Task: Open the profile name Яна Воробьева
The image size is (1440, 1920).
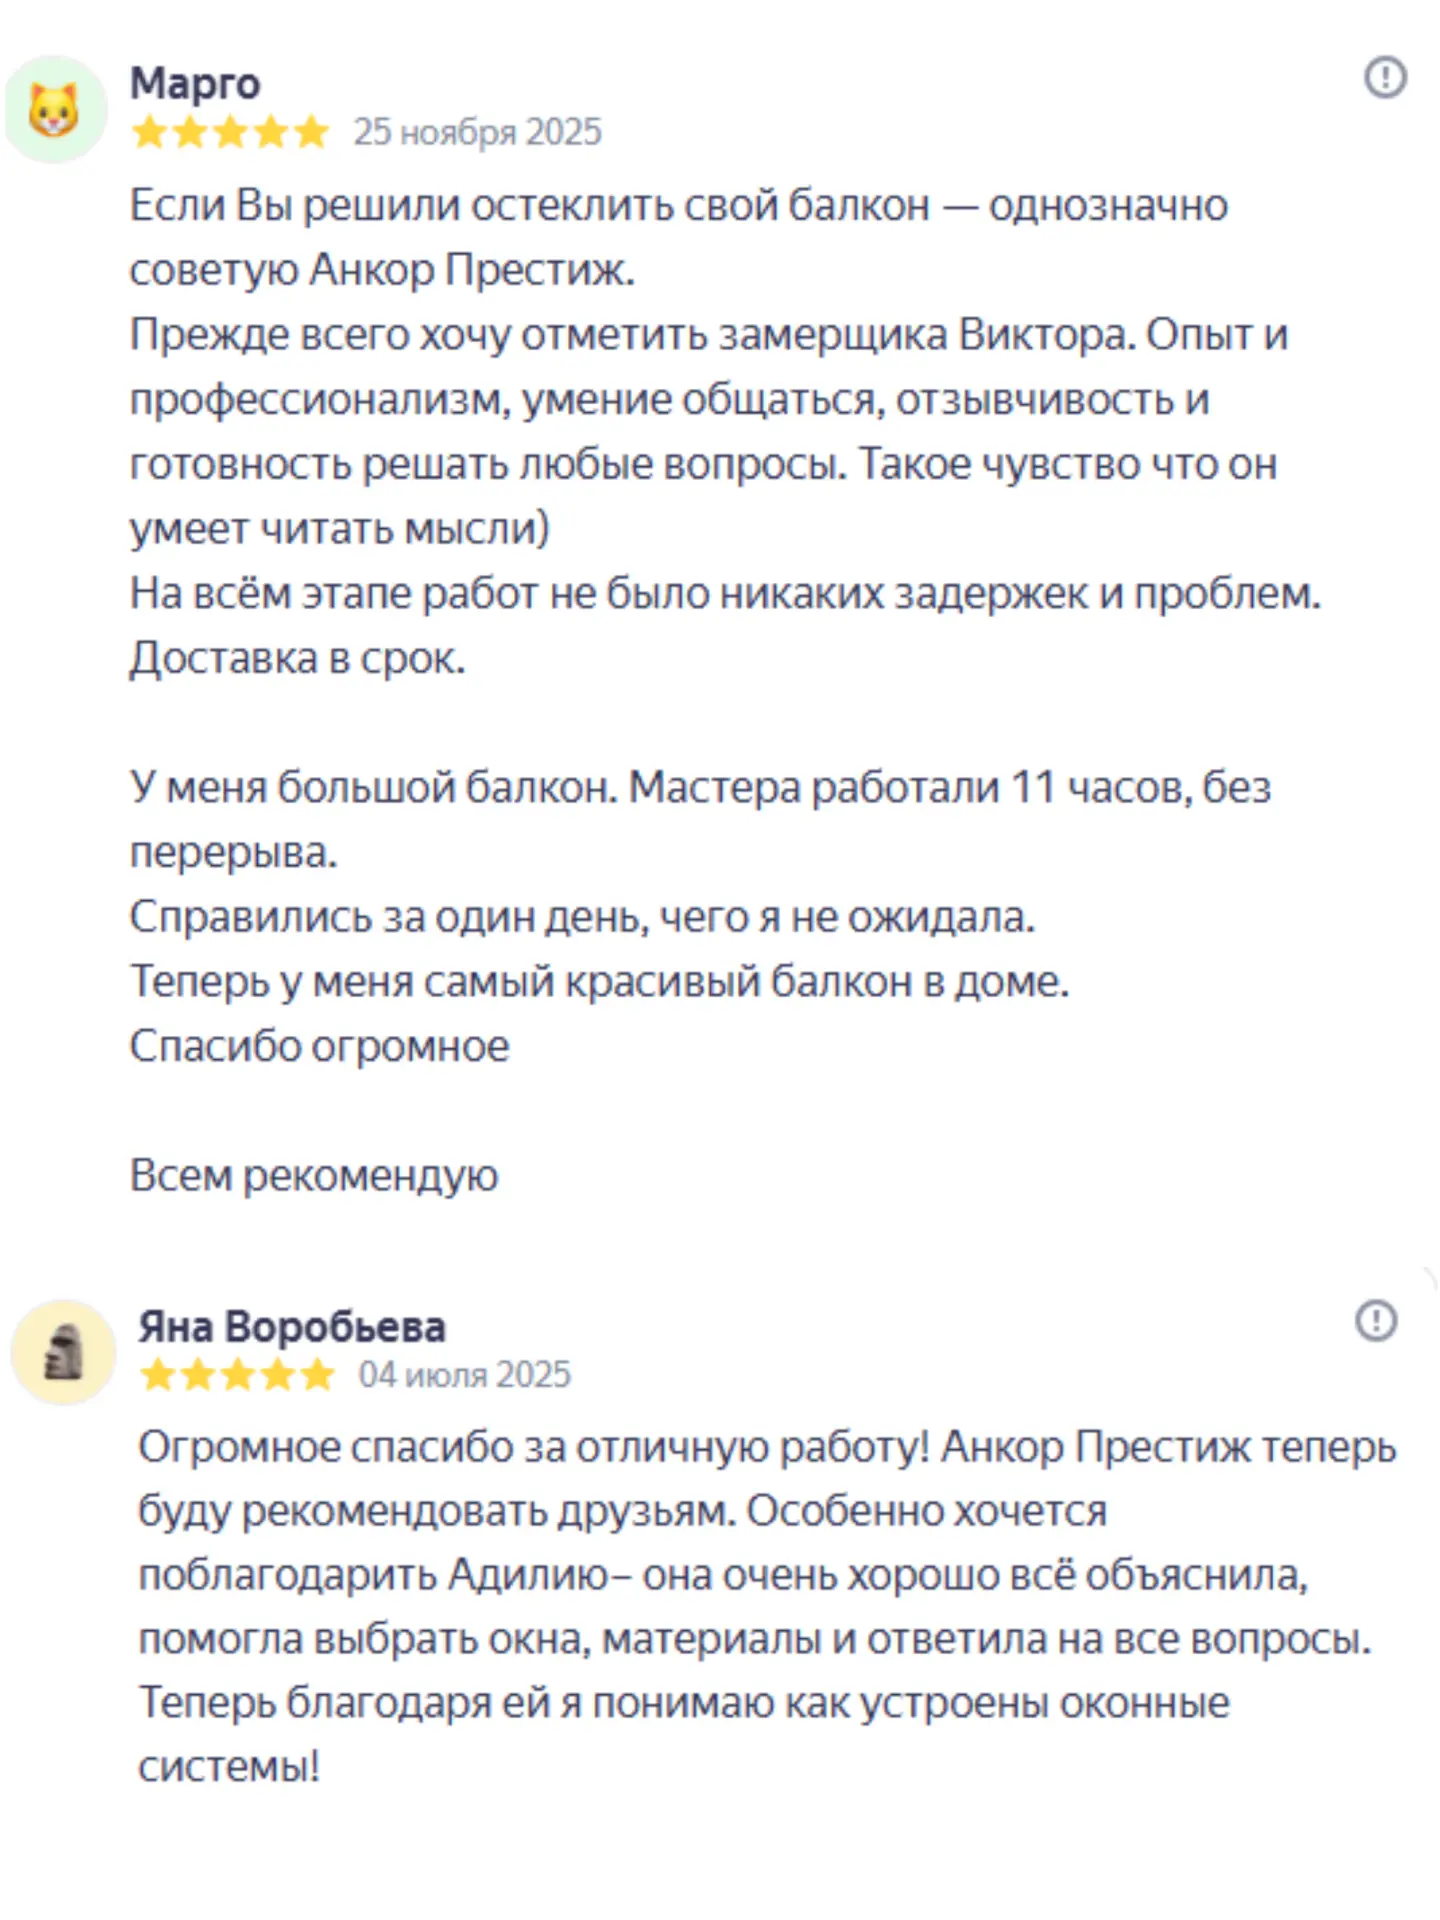Action: click(292, 1327)
